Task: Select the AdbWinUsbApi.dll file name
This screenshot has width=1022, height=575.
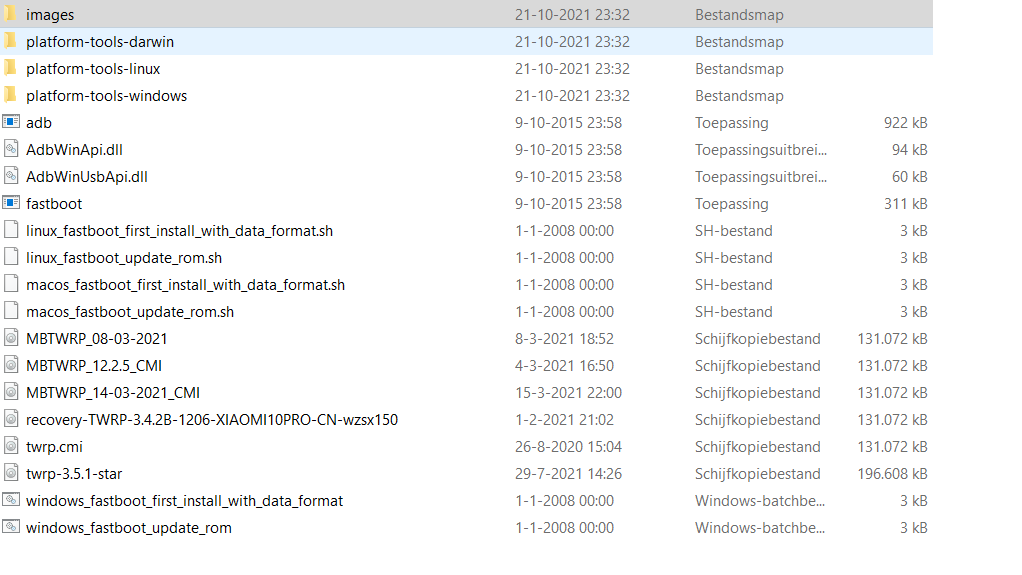Action: point(87,177)
